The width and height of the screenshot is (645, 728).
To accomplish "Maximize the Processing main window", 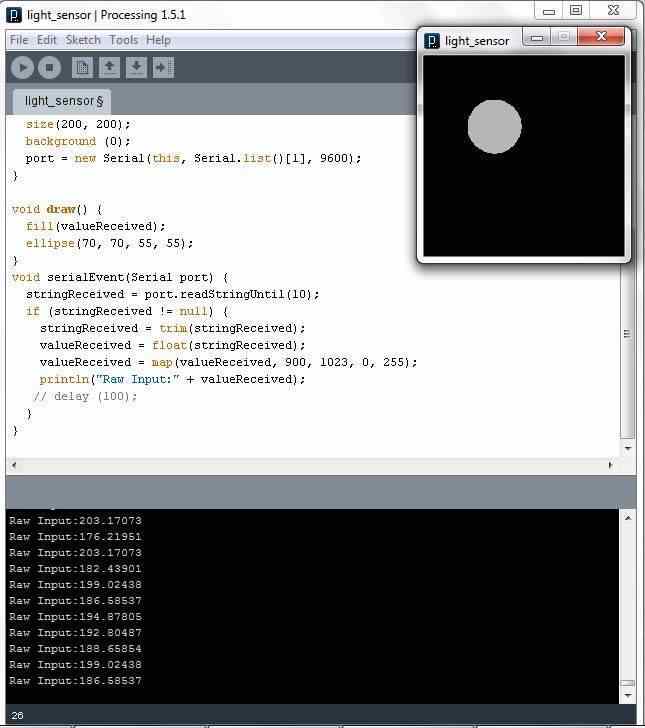I will tap(576, 10).
